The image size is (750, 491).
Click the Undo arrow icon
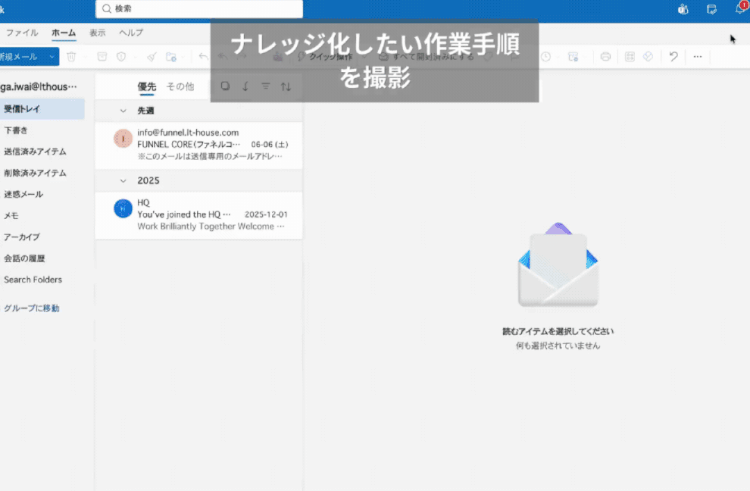click(x=673, y=57)
